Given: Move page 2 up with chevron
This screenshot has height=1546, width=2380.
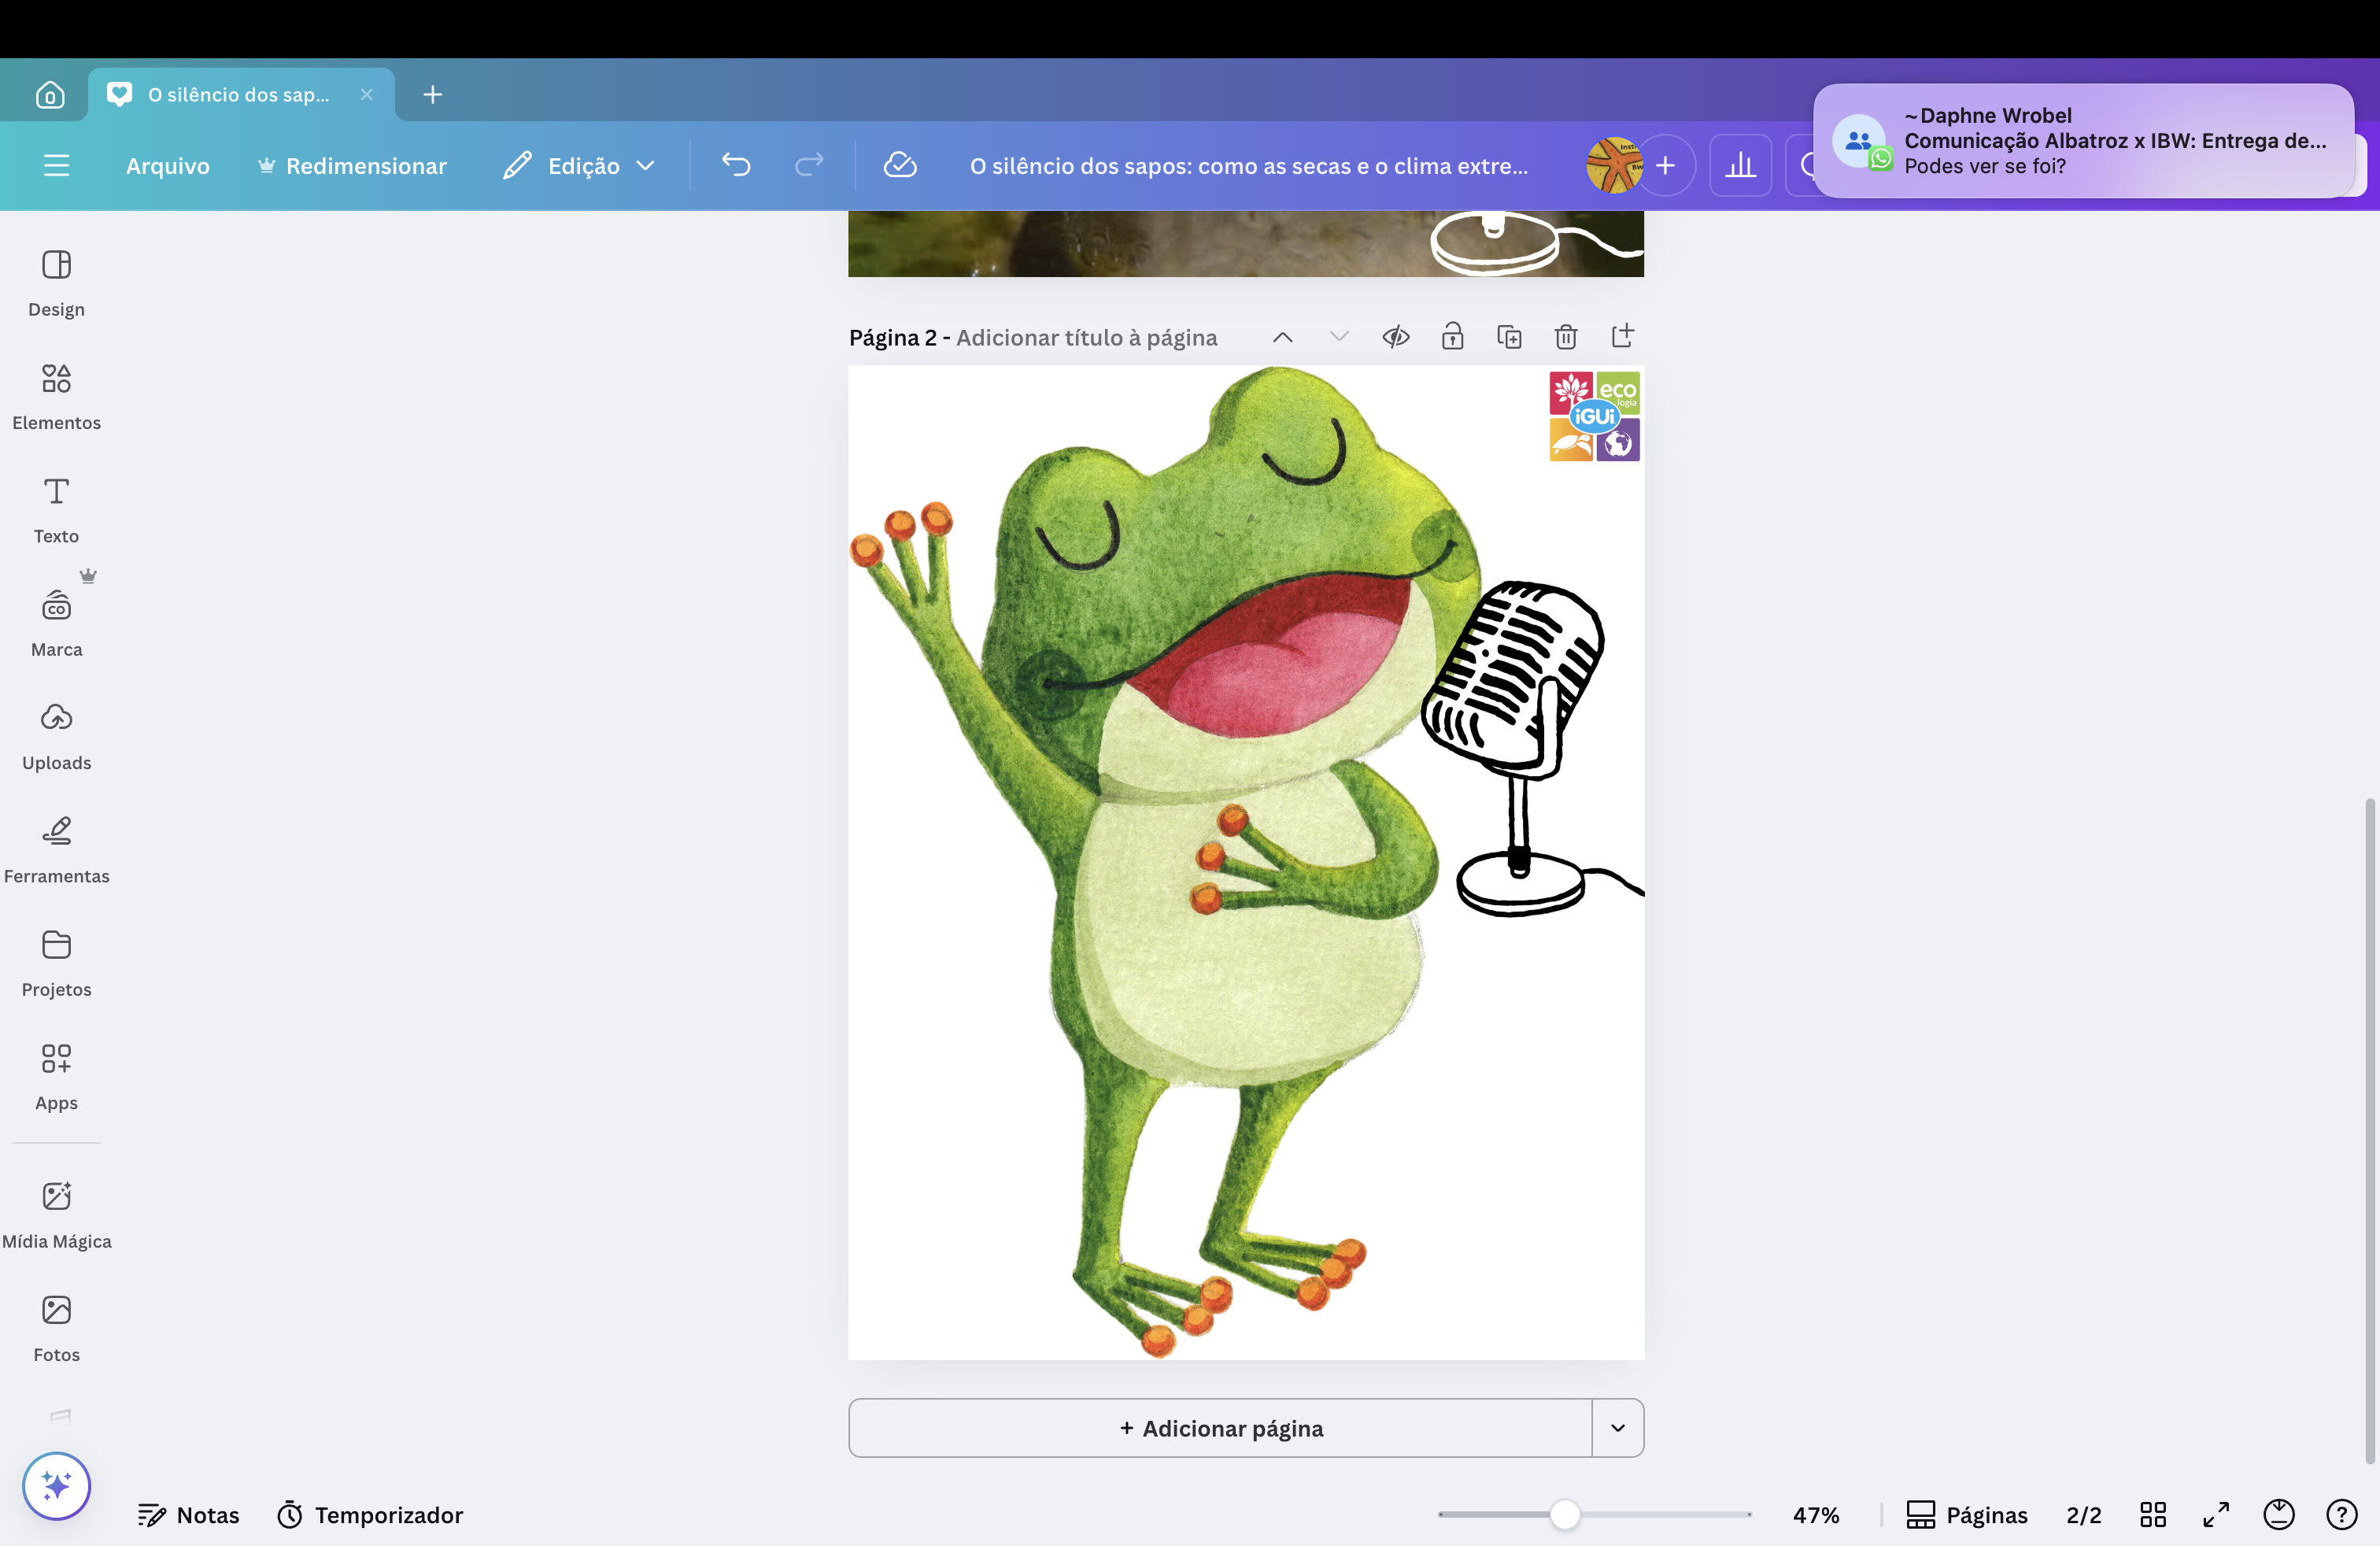Looking at the screenshot, I should [1282, 337].
